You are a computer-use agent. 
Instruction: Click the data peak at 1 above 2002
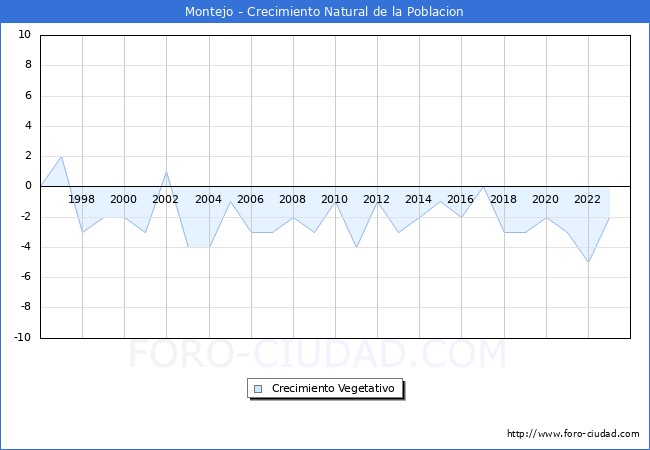(x=166, y=172)
